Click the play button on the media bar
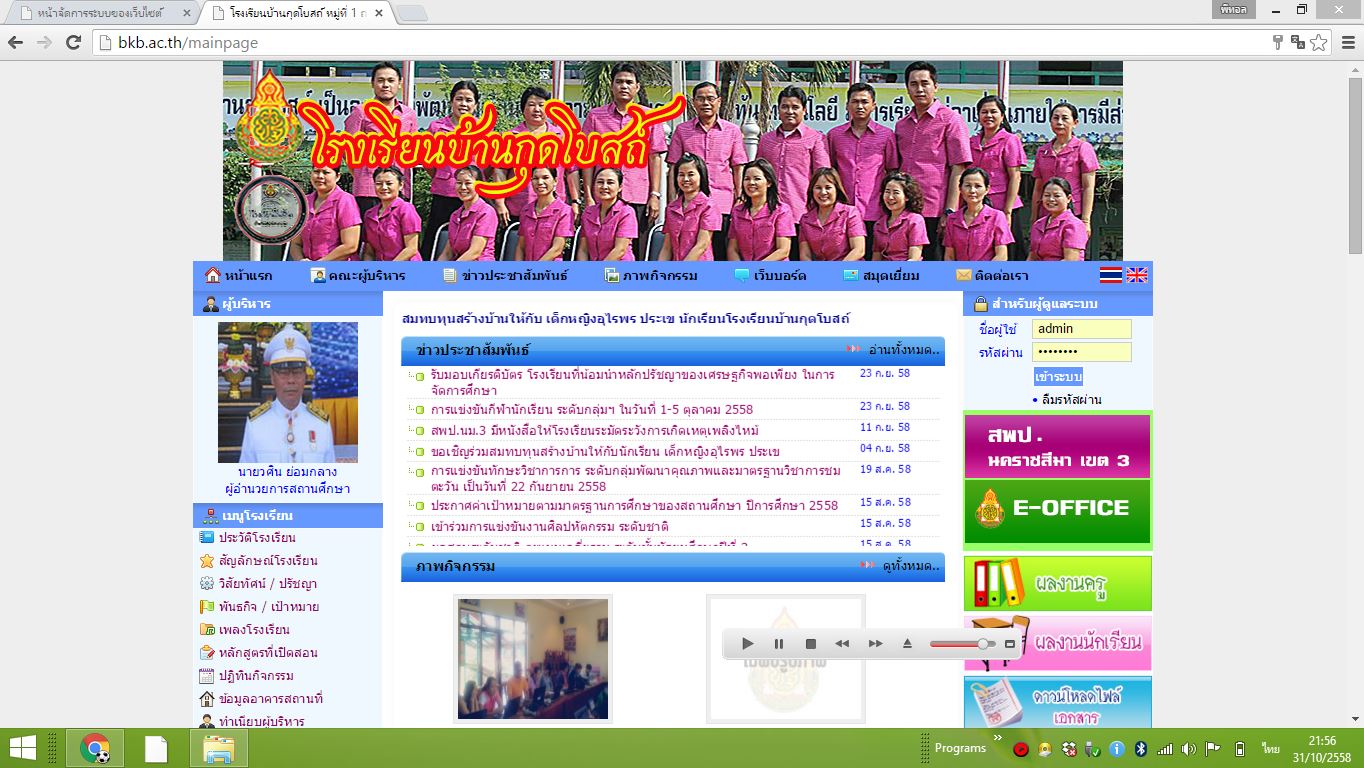This screenshot has width=1364, height=768. 747,644
